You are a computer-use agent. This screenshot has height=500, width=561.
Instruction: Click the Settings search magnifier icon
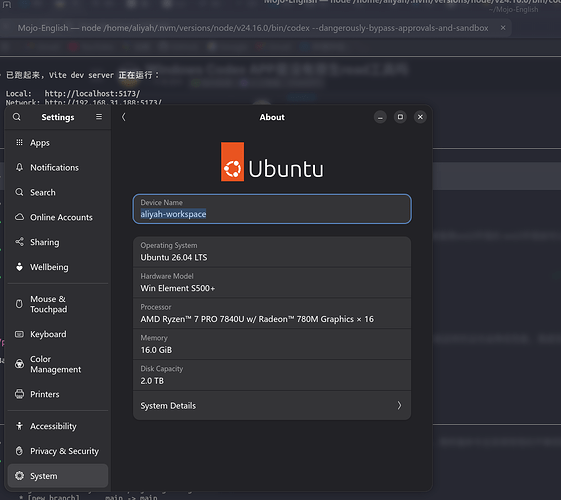[x=16, y=117]
